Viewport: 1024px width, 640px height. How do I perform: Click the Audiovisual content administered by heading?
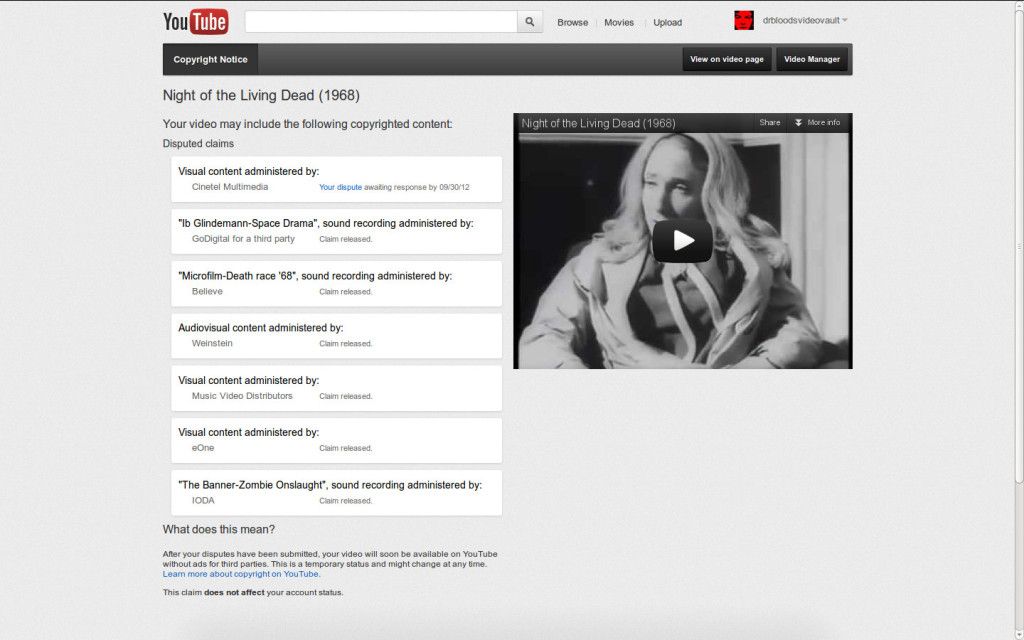point(261,328)
